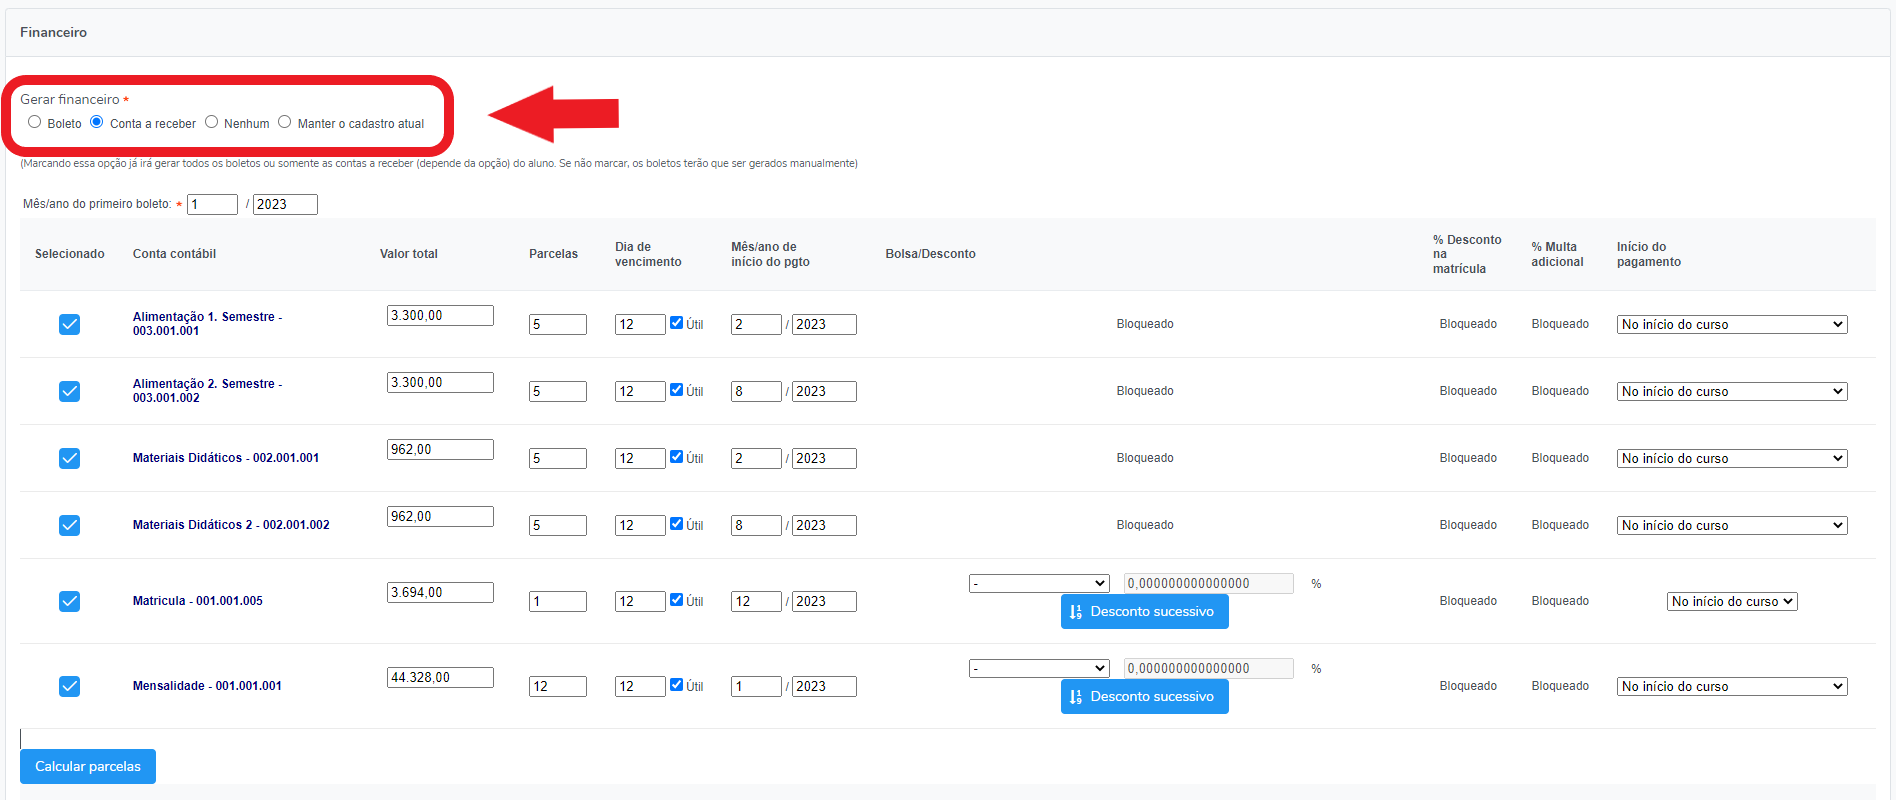Click Valor total field for Materiais Didáticos 2
This screenshot has width=1896, height=800.
[440, 516]
